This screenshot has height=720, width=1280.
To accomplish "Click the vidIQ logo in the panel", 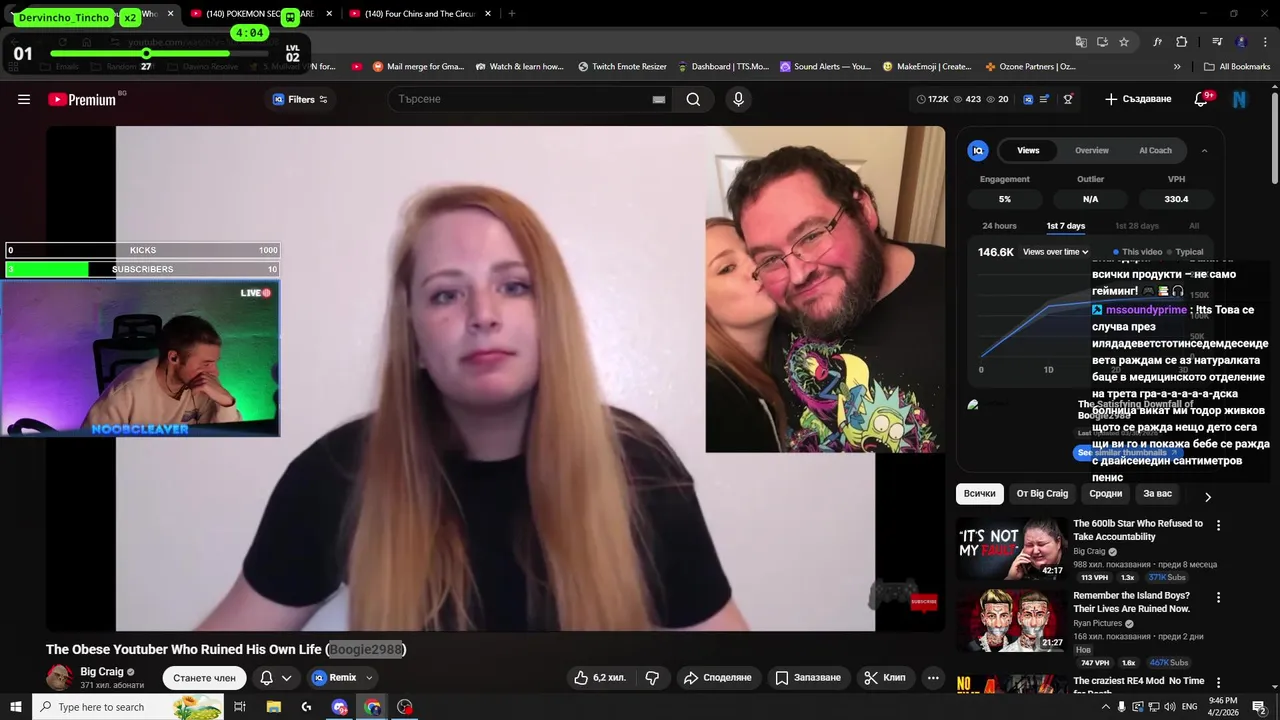I will [x=978, y=150].
